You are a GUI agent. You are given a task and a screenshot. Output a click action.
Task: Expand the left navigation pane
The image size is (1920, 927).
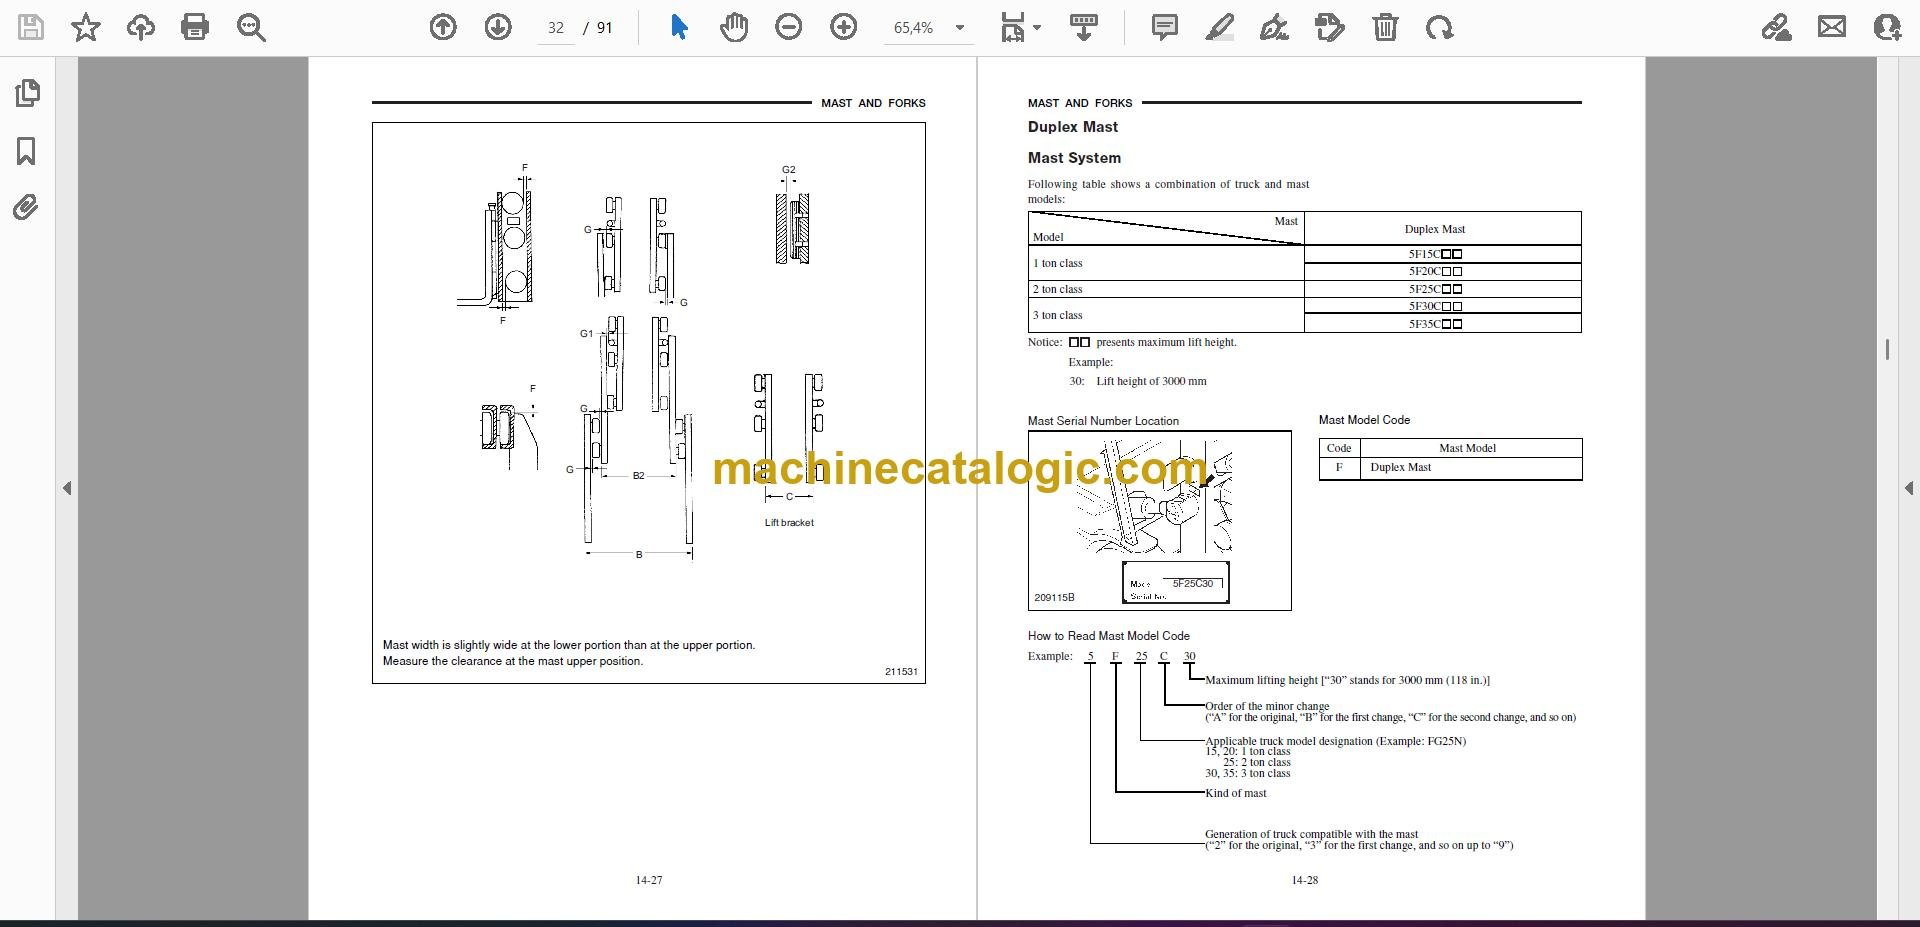[67, 488]
